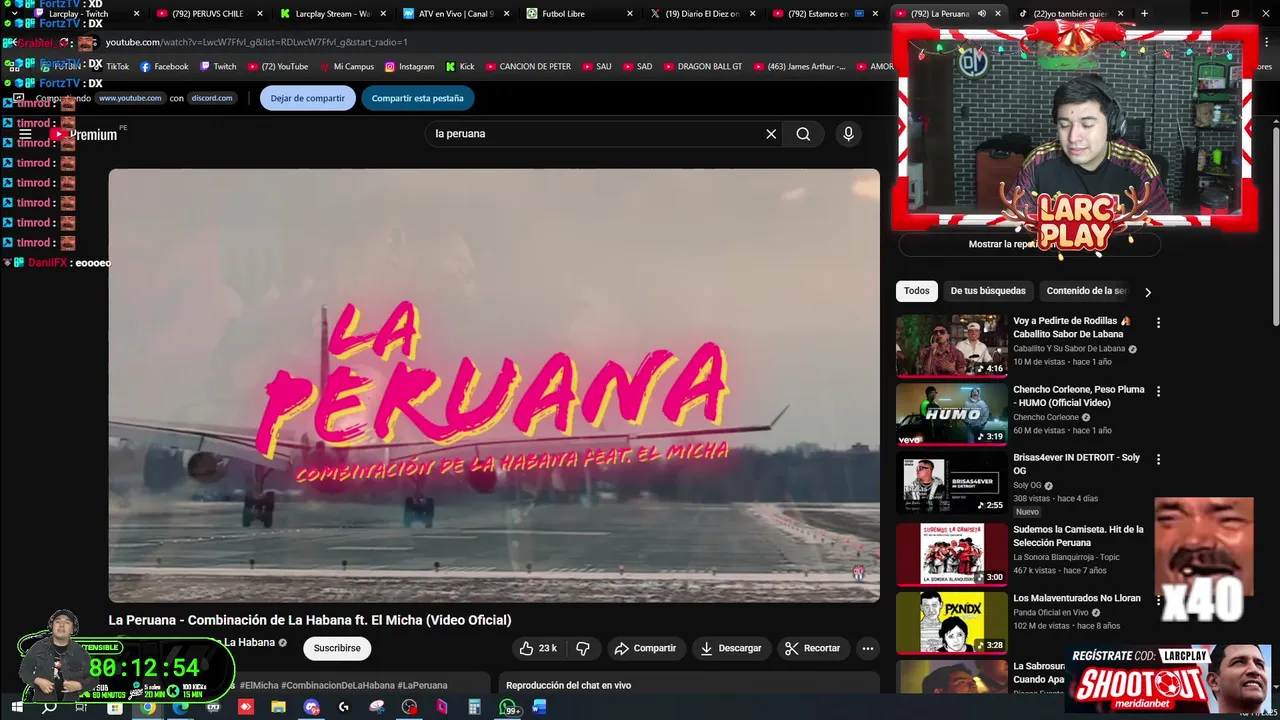The height and width of the screenshot is (720, 1280).
Task: Open Logitech G HUB taskbar icon
Action: coord(343,708)
